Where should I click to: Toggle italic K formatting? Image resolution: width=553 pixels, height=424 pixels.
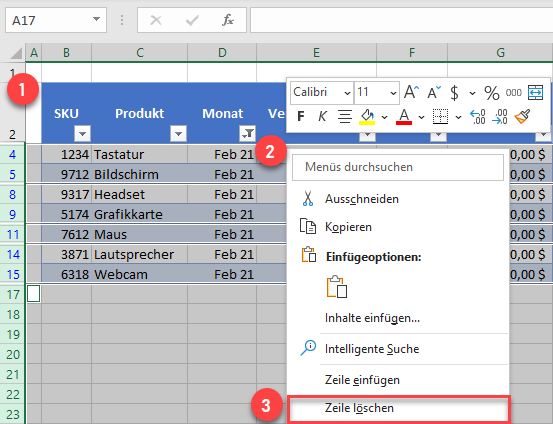[x=322, y=116]
